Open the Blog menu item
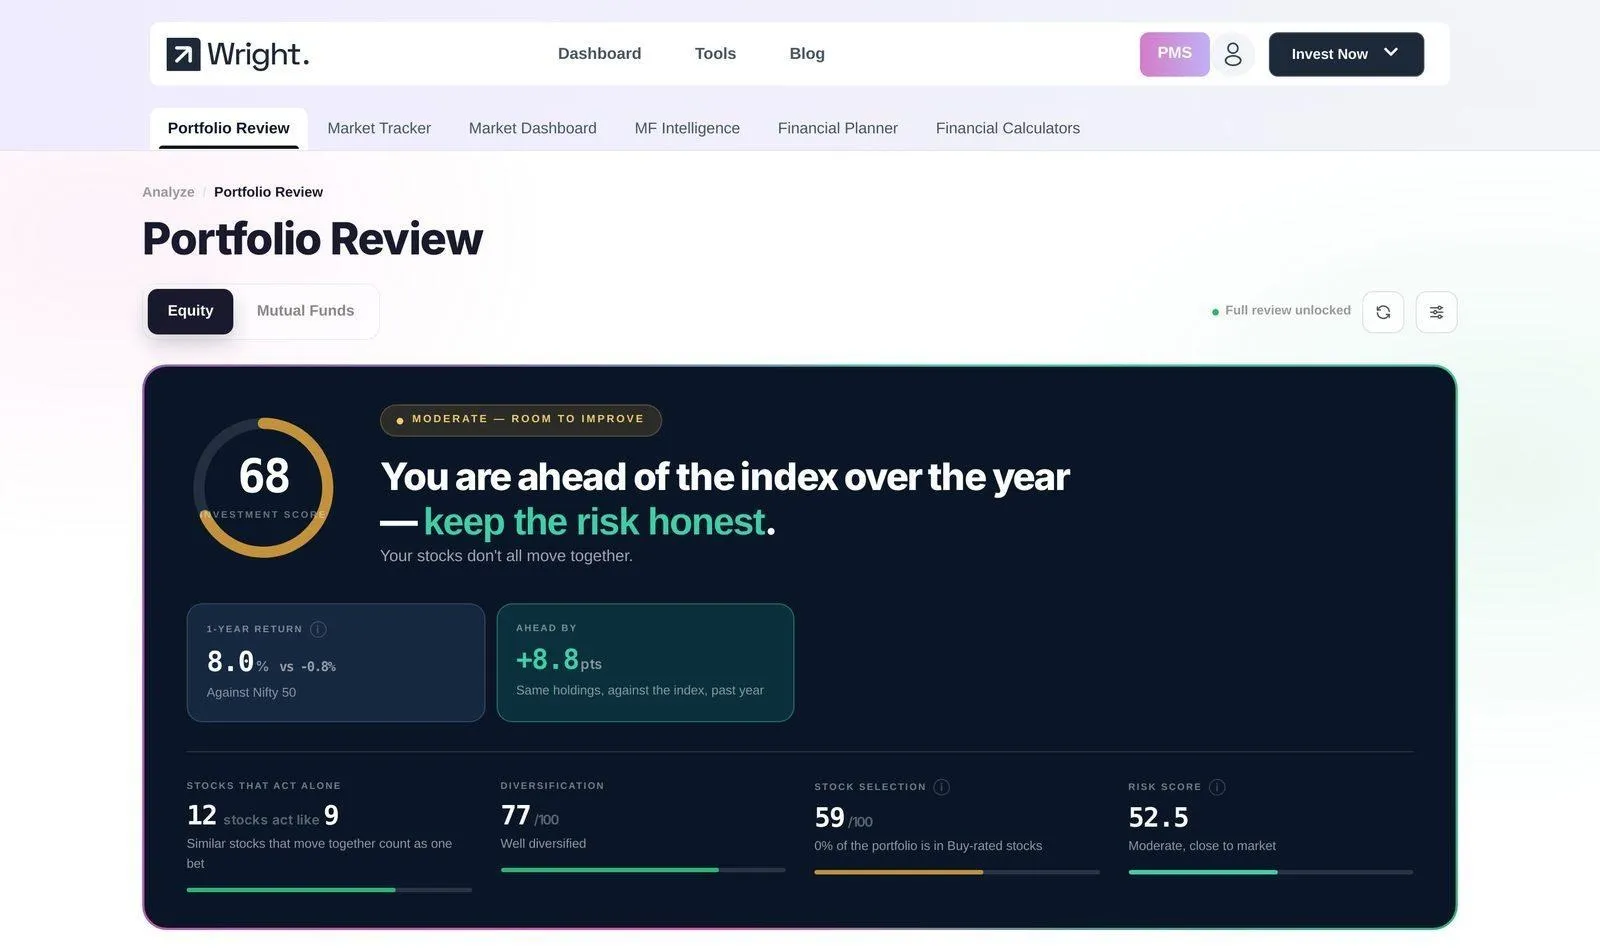 pyautogui.click(x=807, y=54)
